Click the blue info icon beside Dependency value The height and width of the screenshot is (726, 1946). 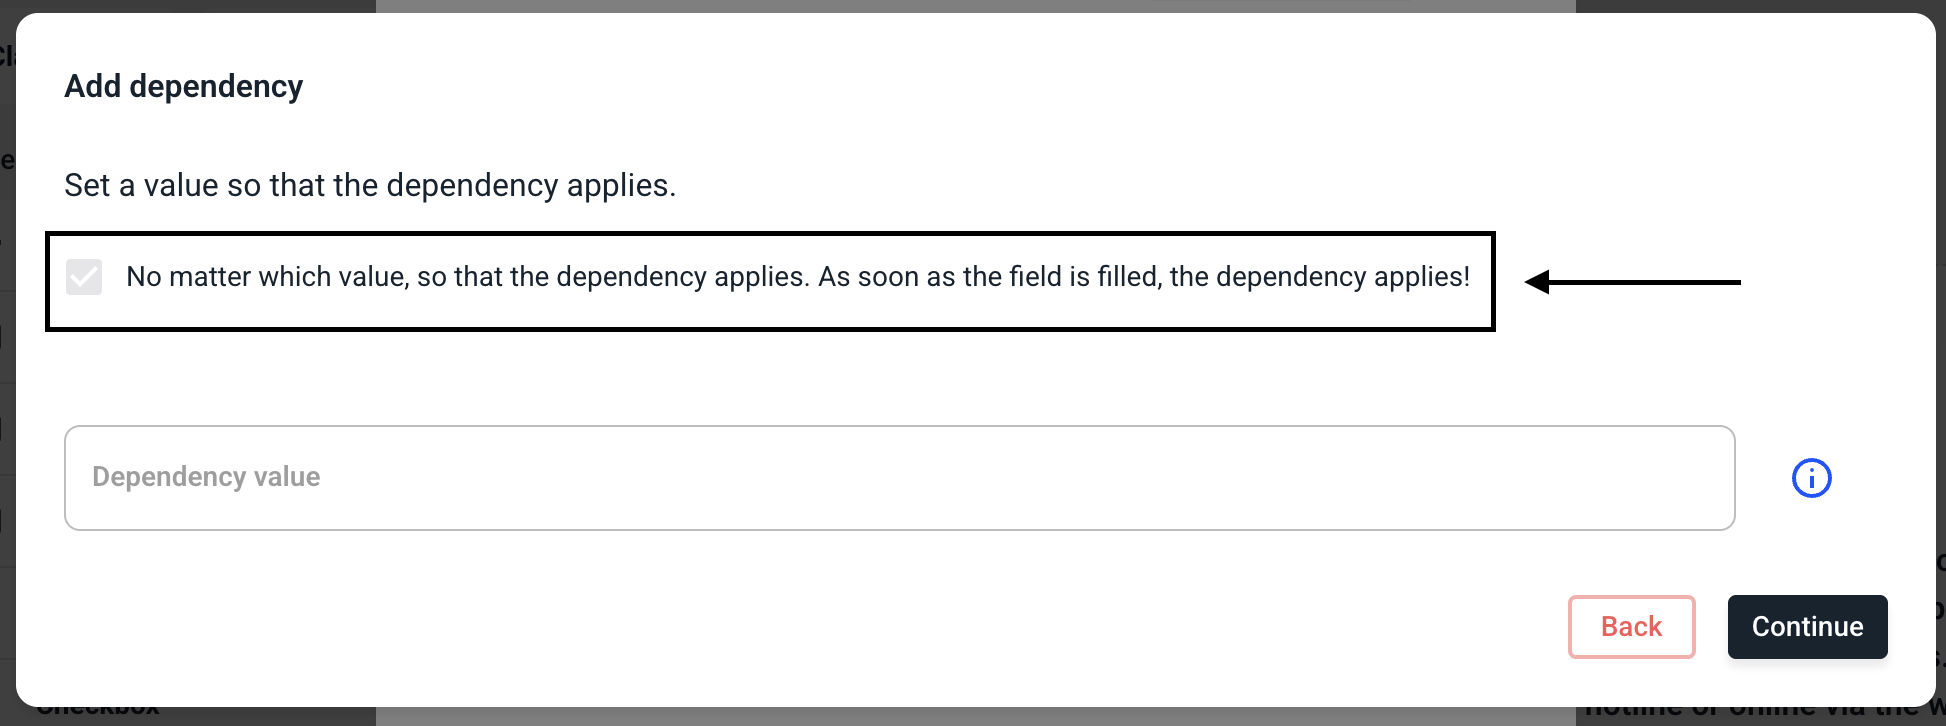click(x=1811, y=478)
